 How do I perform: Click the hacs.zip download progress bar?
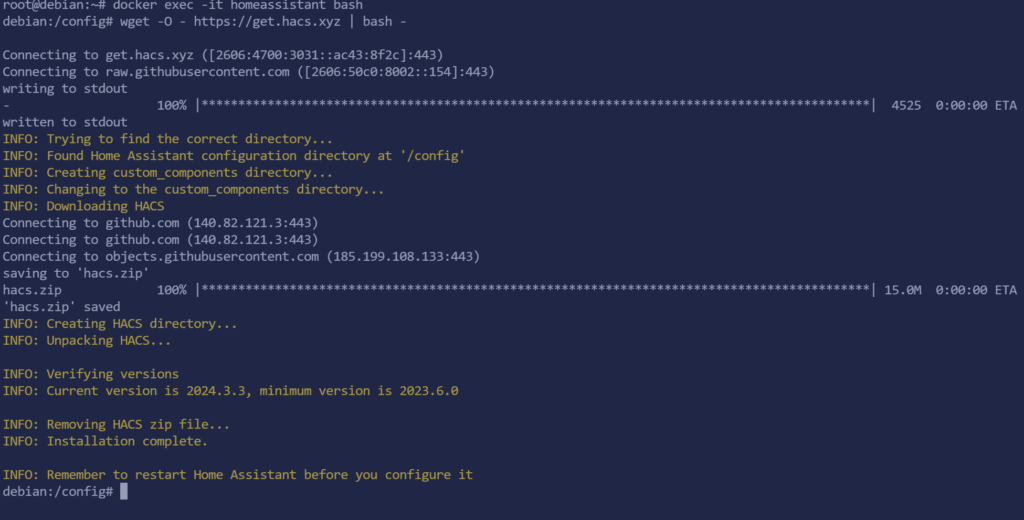(x=536, y=290)
